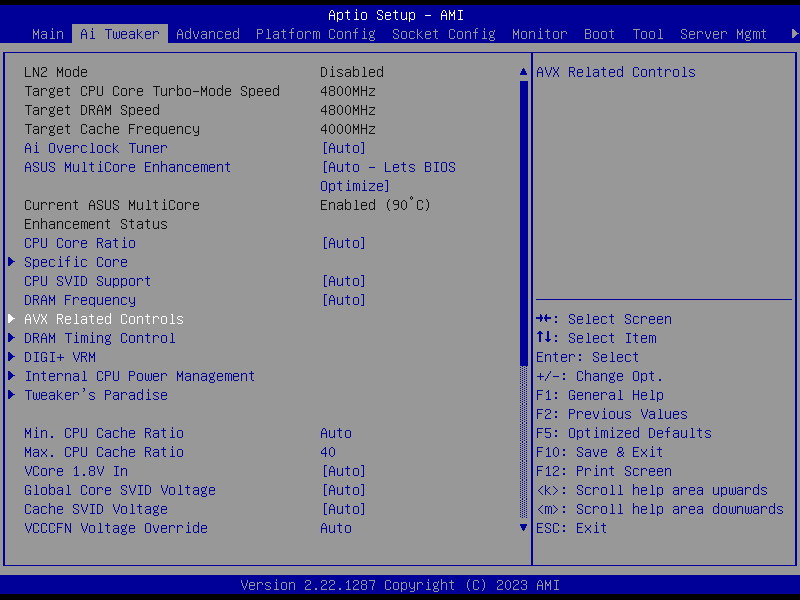Open the Main tab
Viewport: 800px width, 600px height.
tap(48, 34)
